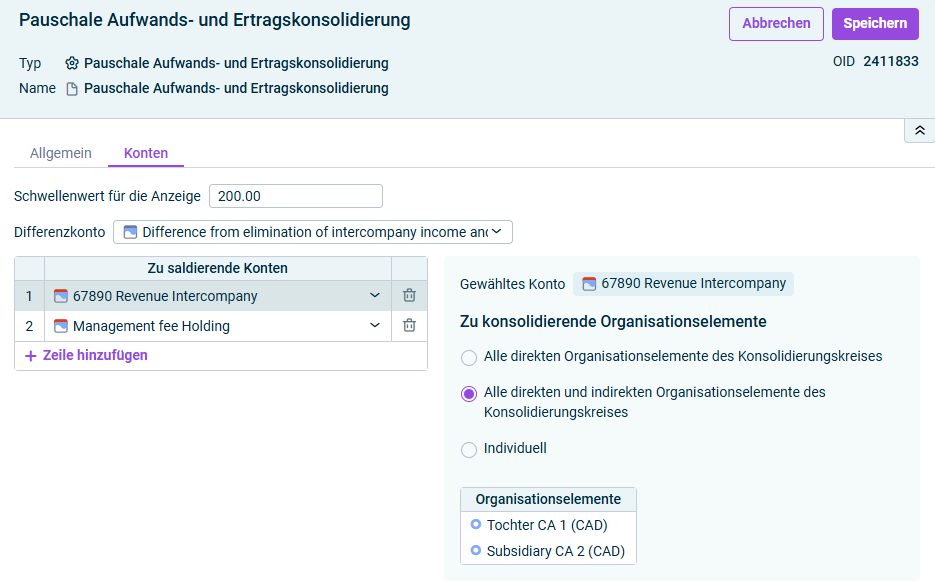Click the account icon in Gewähltes Konto chip

589,284
